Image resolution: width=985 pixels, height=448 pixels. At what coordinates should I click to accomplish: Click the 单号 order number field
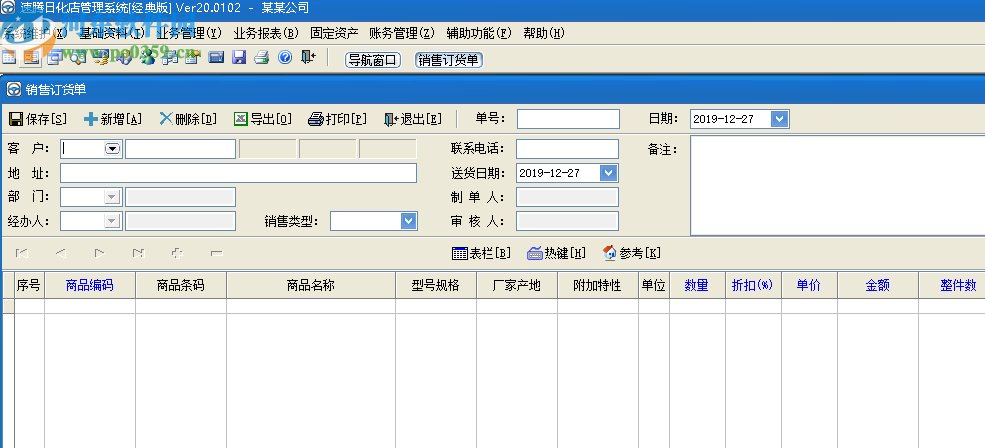click(568, 119)
